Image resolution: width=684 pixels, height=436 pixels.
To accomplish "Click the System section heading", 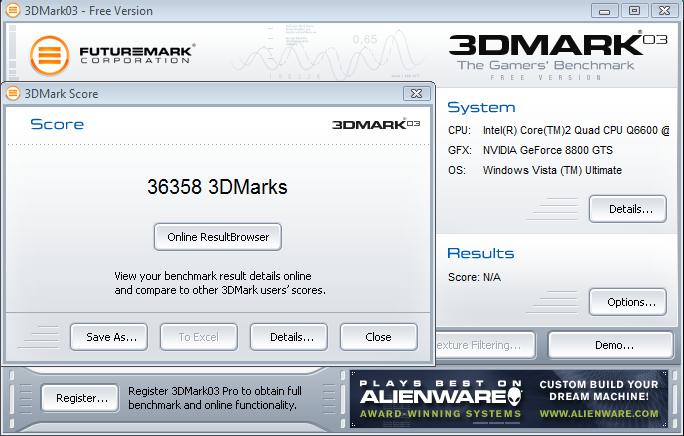I will click(x=481, y=107).
